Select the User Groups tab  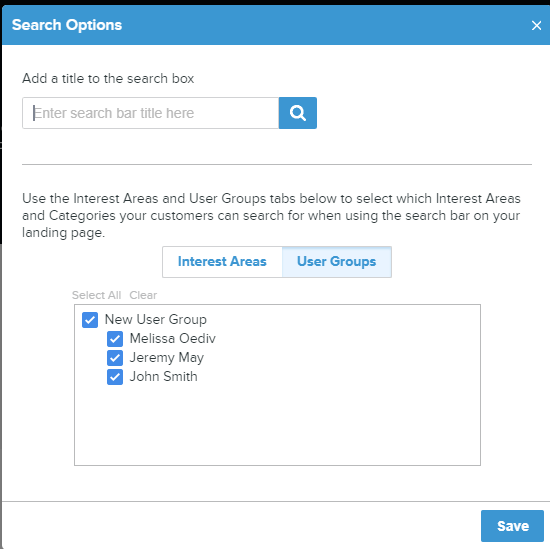[x=337, y=262]
